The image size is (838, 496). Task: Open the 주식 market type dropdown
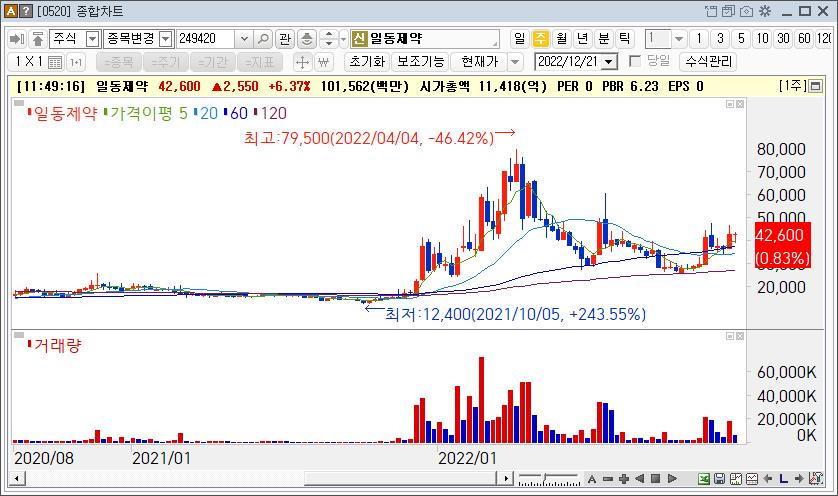coord(93,38)
